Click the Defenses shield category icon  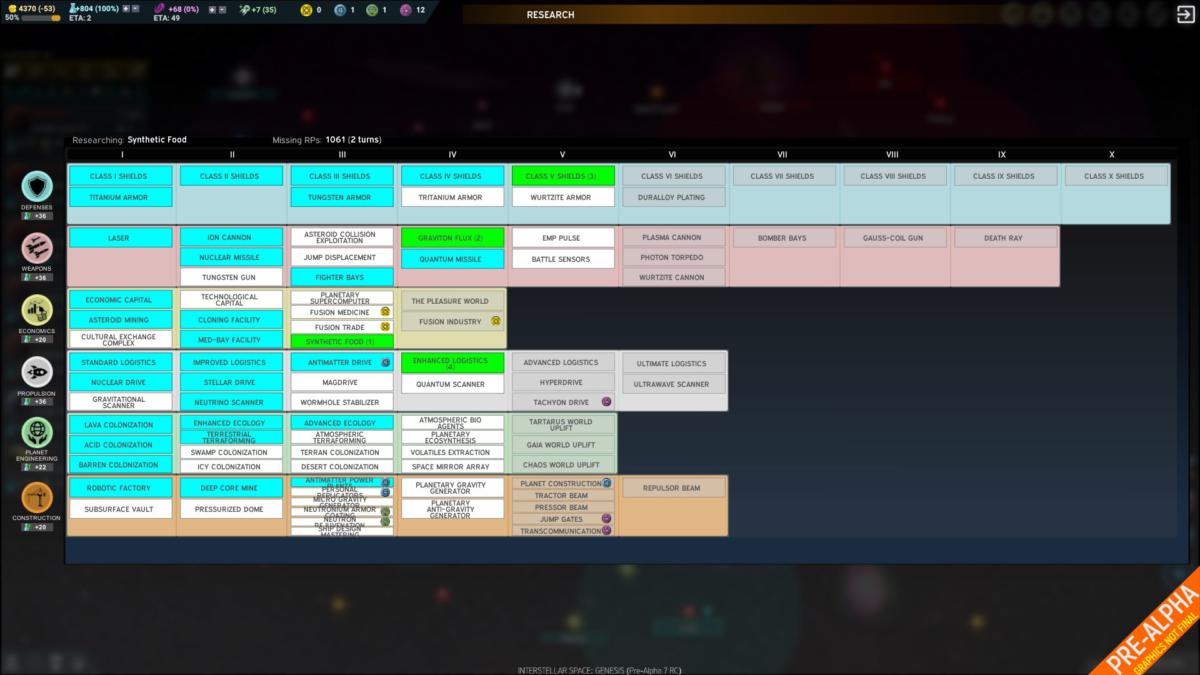(37, 186)
